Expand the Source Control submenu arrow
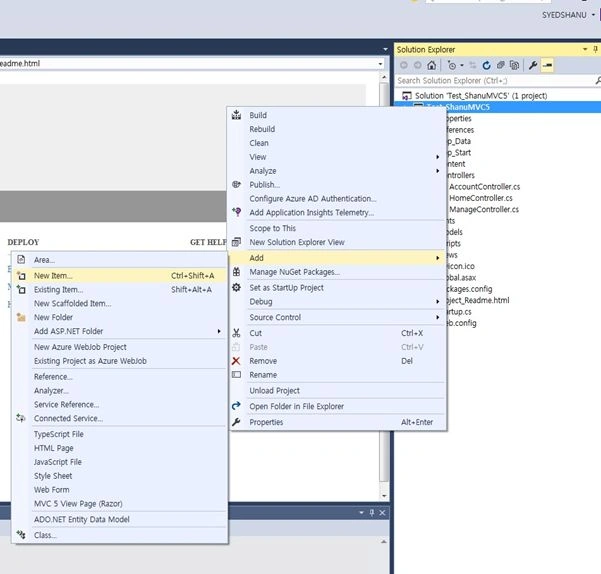Image resolution: width=601 pixels, height=574 pixels. 437,317
